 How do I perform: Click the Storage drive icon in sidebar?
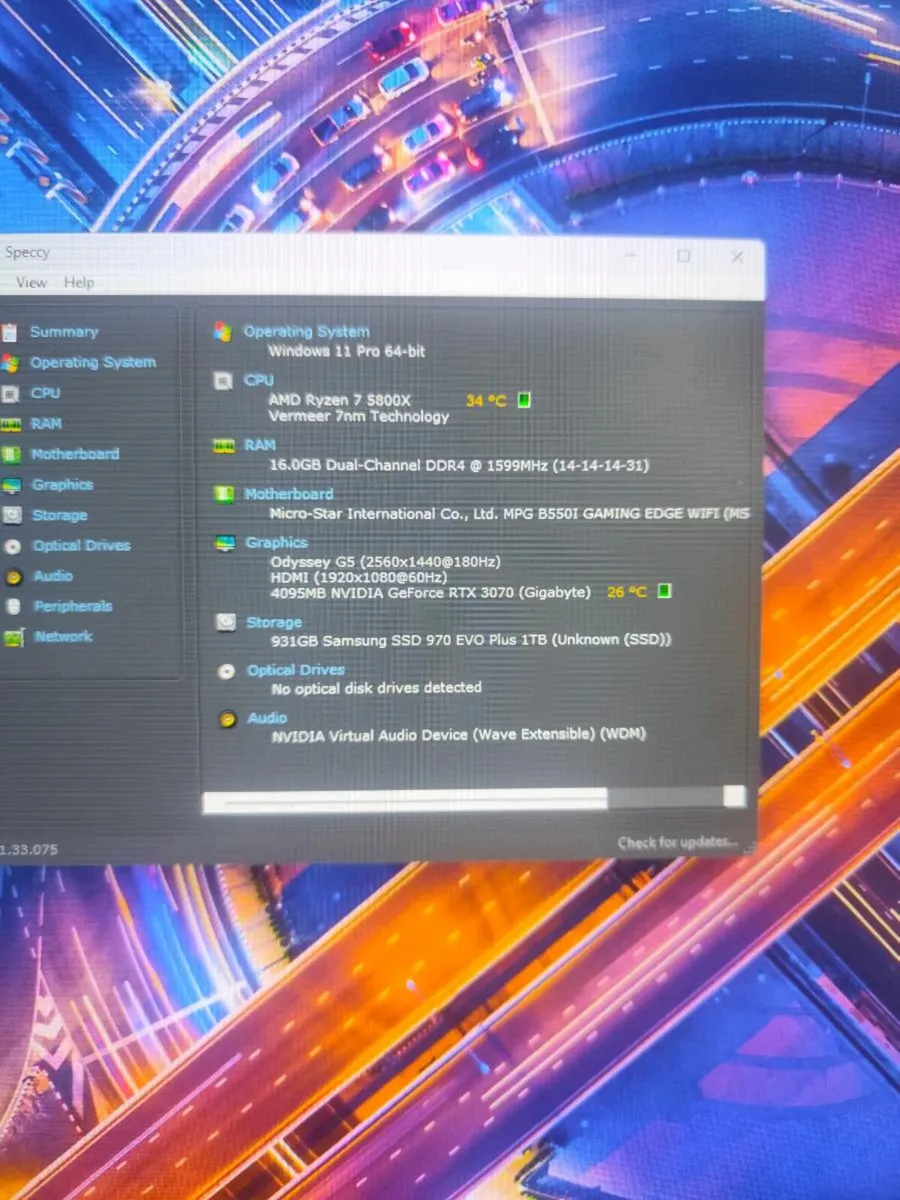(x=12, y=516)
